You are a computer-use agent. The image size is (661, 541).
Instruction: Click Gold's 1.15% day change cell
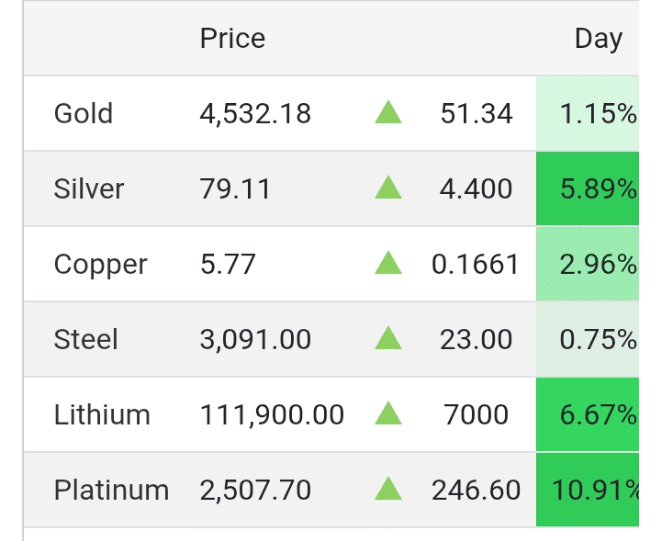point(597,114)
